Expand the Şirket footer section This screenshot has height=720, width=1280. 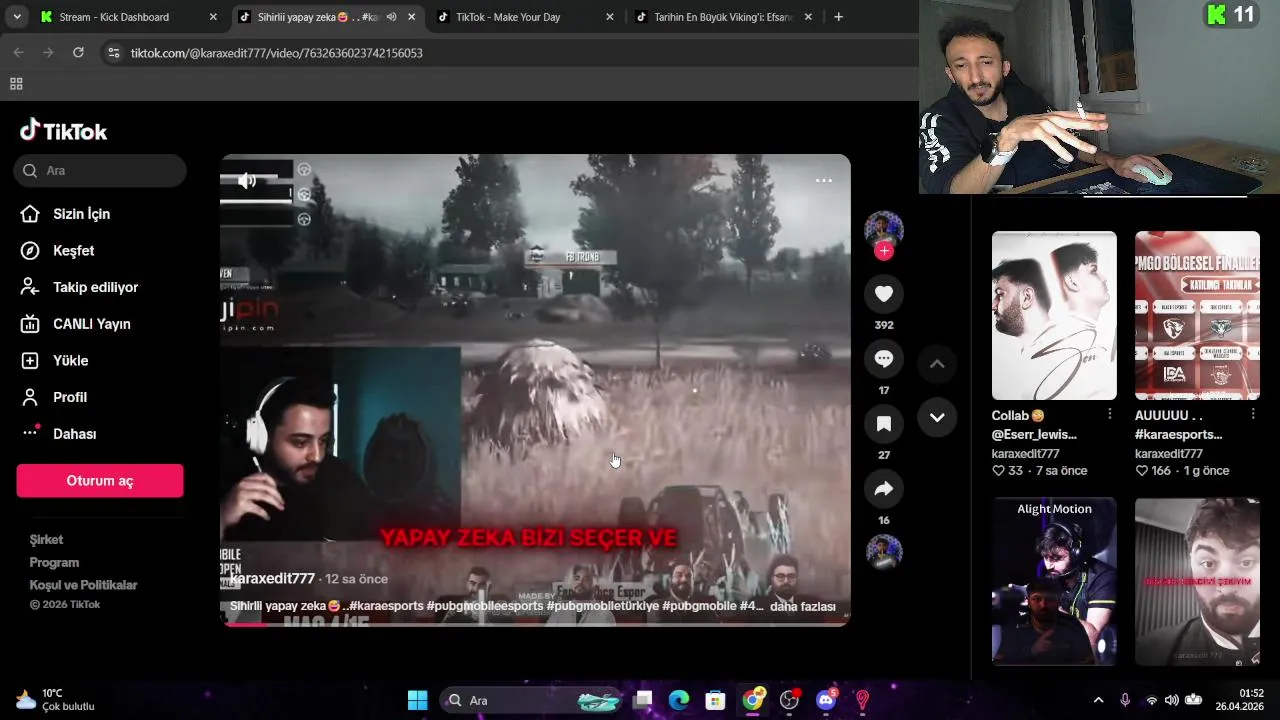click(x=46, y=540)
